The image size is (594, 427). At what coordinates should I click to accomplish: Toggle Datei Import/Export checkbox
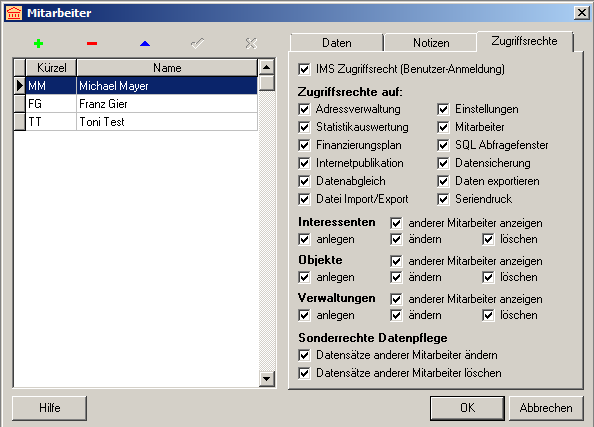pyautogui.click(x=304, y=199)
